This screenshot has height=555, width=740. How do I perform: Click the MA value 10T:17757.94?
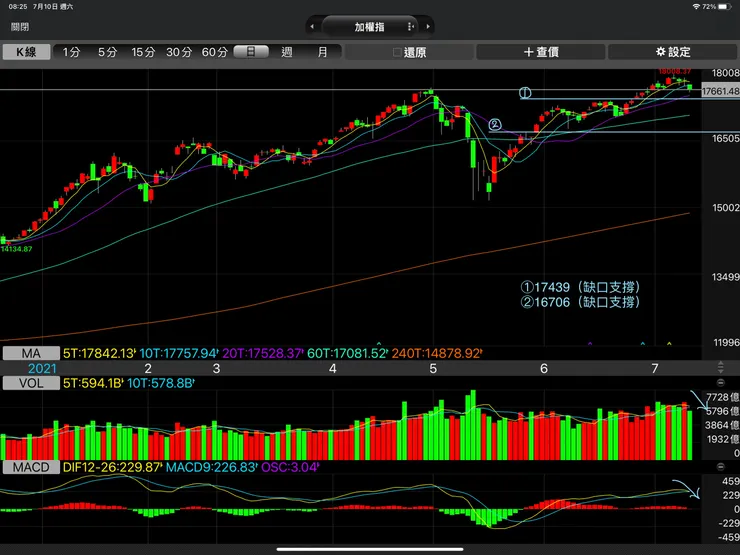(x=179, y=353)
